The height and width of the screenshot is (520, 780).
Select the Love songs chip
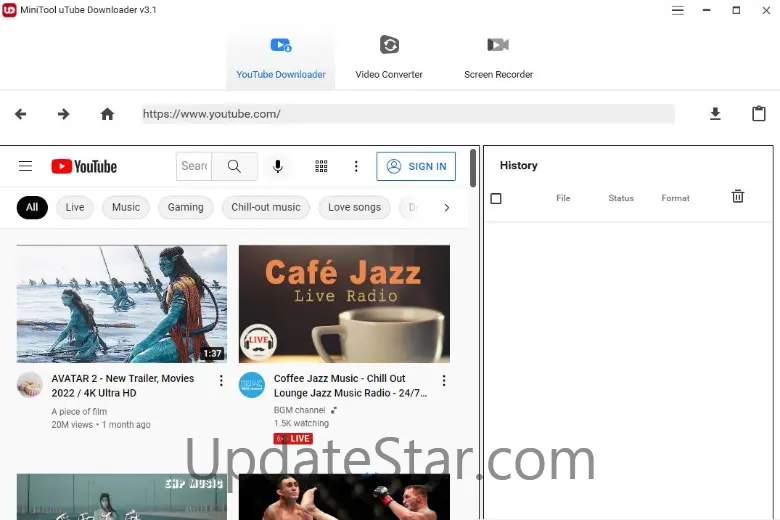[354, 208]
